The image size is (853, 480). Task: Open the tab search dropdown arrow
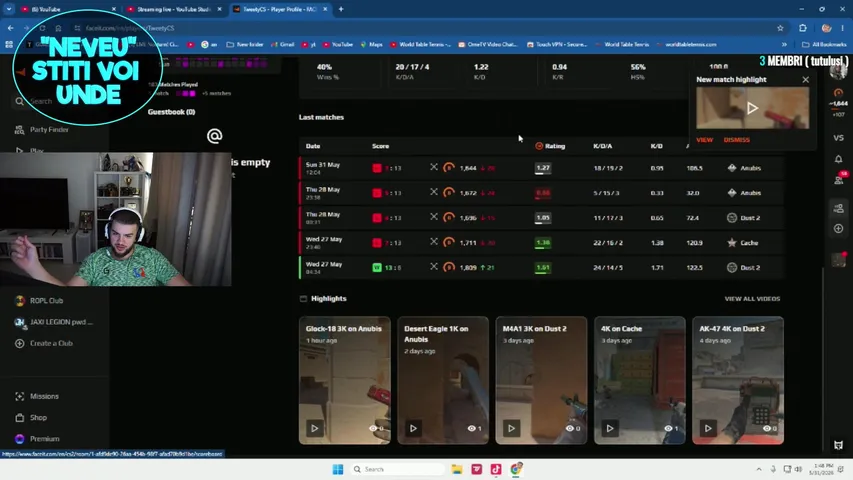(9, 9)
